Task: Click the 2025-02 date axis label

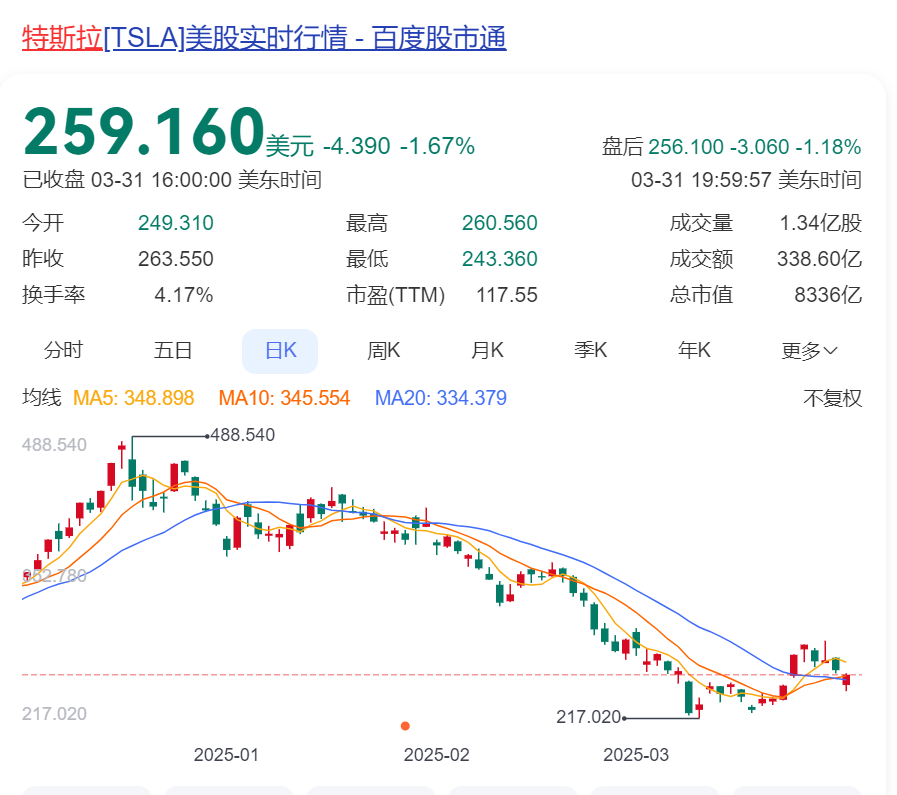Action: point(436,755)
